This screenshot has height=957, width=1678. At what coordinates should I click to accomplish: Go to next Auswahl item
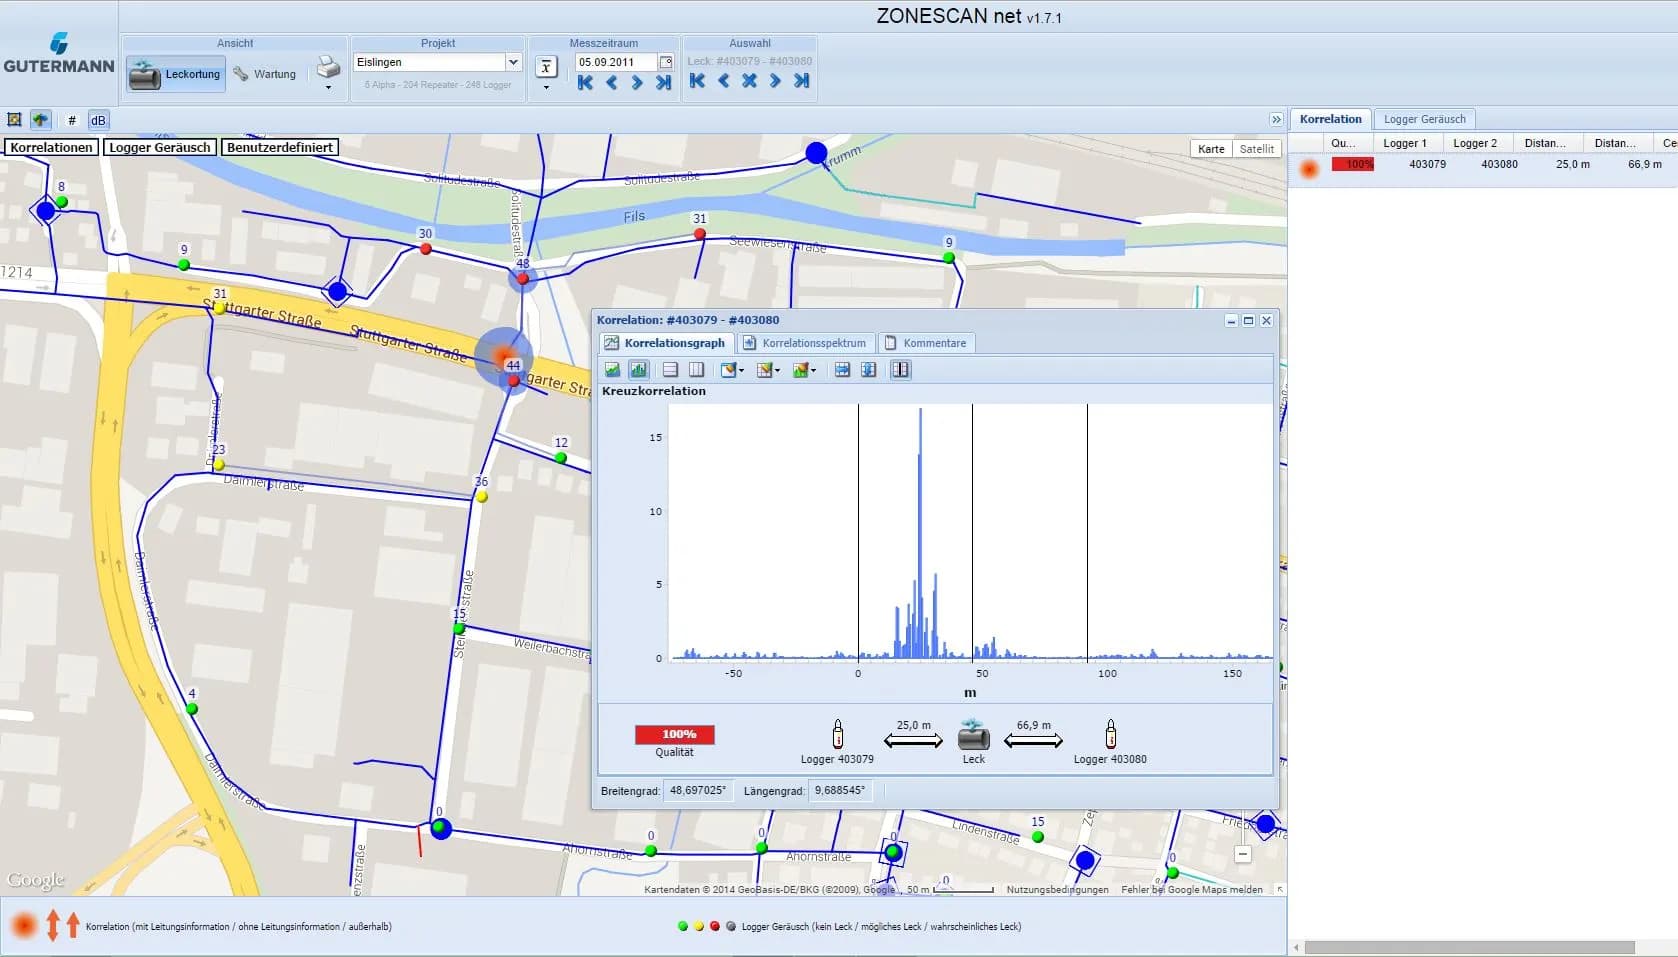(775, 81)
